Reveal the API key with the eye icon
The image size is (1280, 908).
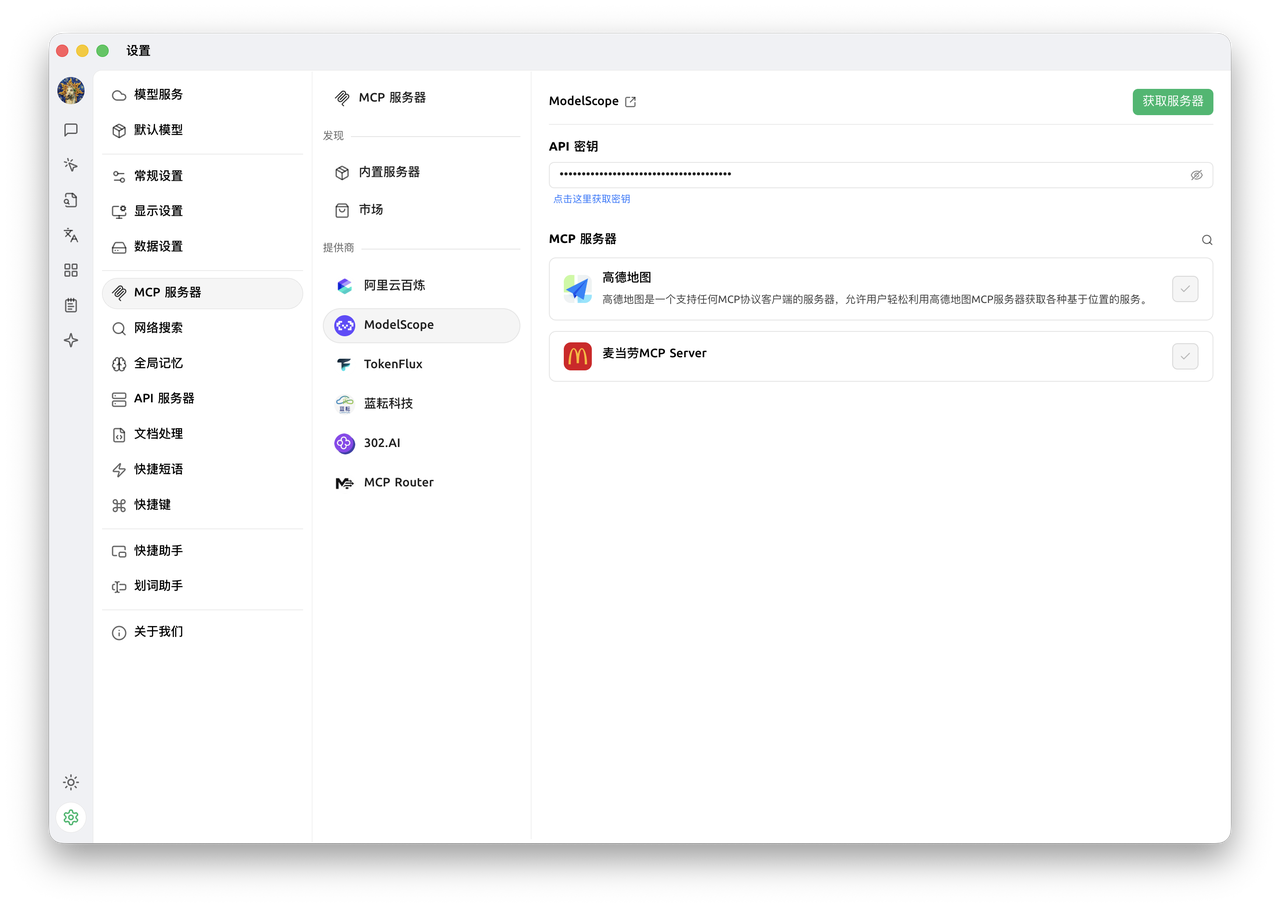[1196, 175]
